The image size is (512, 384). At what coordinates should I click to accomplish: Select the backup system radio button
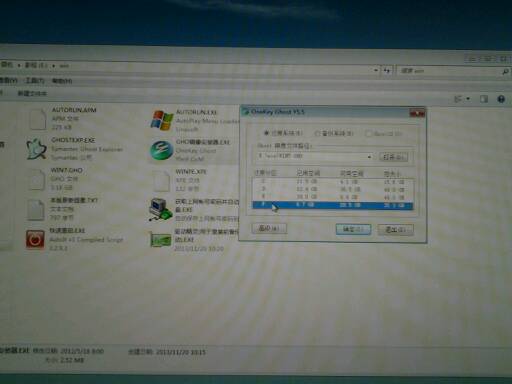317,133
